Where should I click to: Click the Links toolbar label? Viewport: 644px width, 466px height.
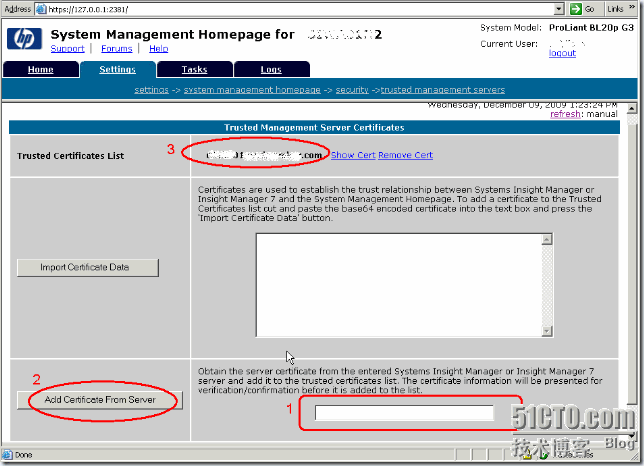coord(615,9)
